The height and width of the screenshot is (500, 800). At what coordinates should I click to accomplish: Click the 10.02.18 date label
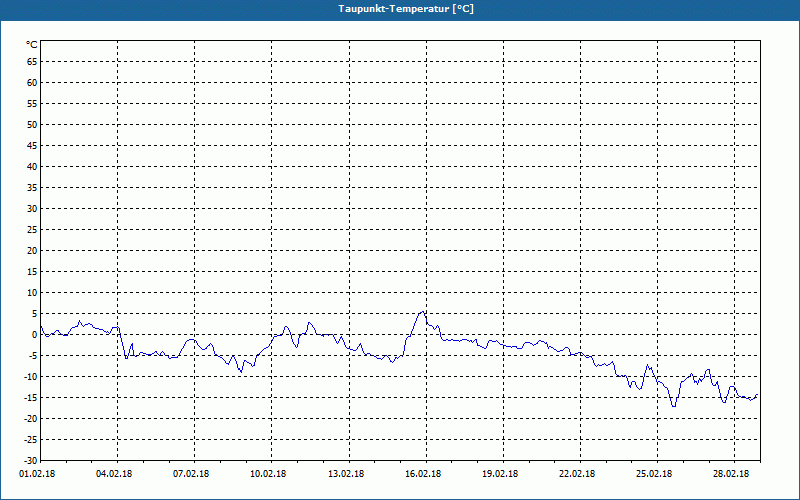268,473
